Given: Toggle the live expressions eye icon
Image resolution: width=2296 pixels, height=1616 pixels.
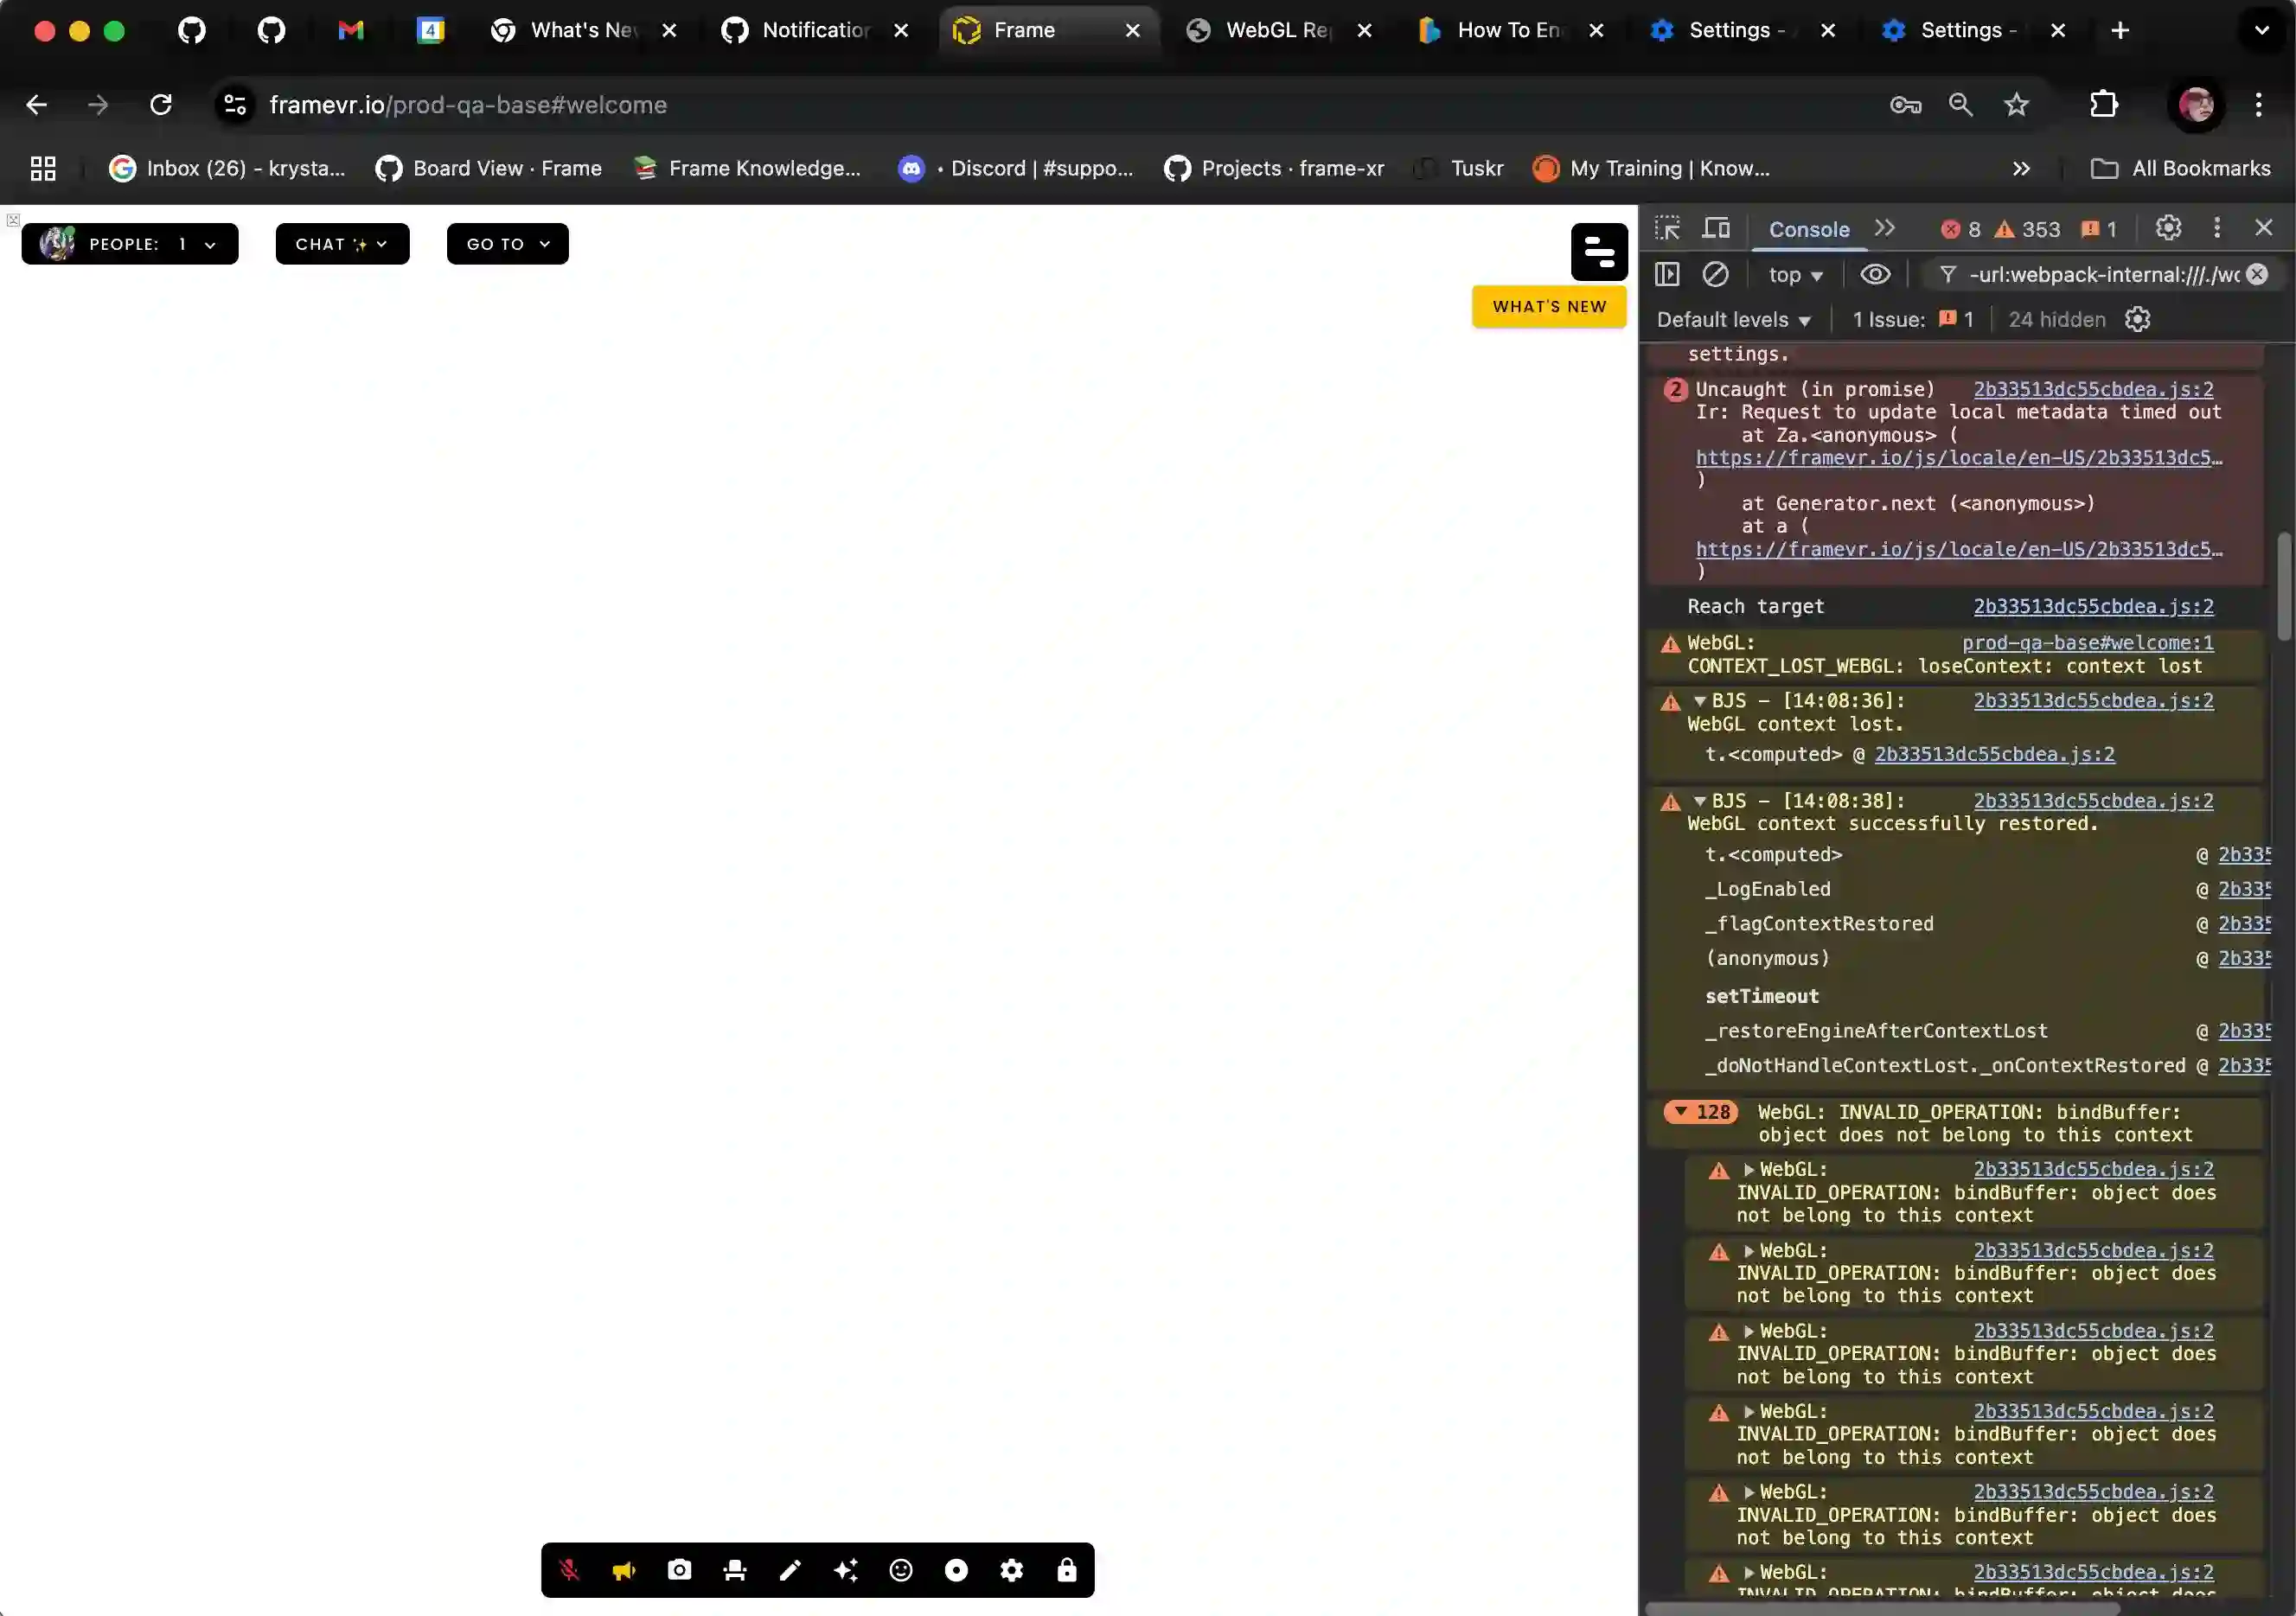Looking at the screenshot, I should [1875, 274].
